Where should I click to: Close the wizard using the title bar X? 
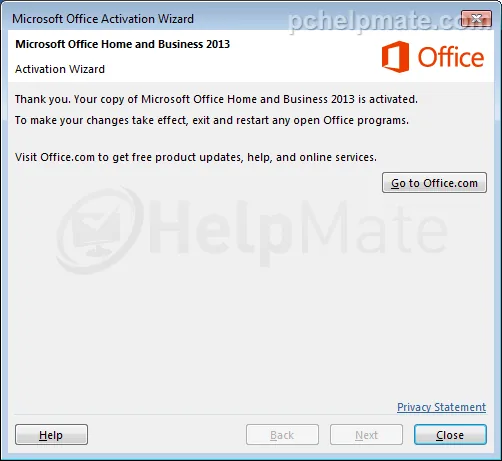[x=476, y=18]
